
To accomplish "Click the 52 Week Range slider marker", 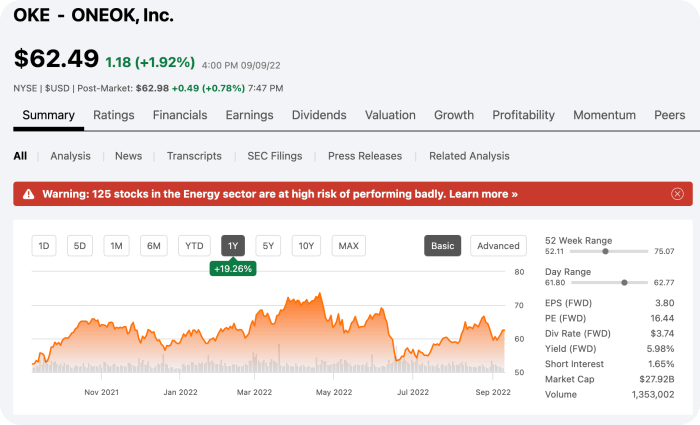I will 605,251.
